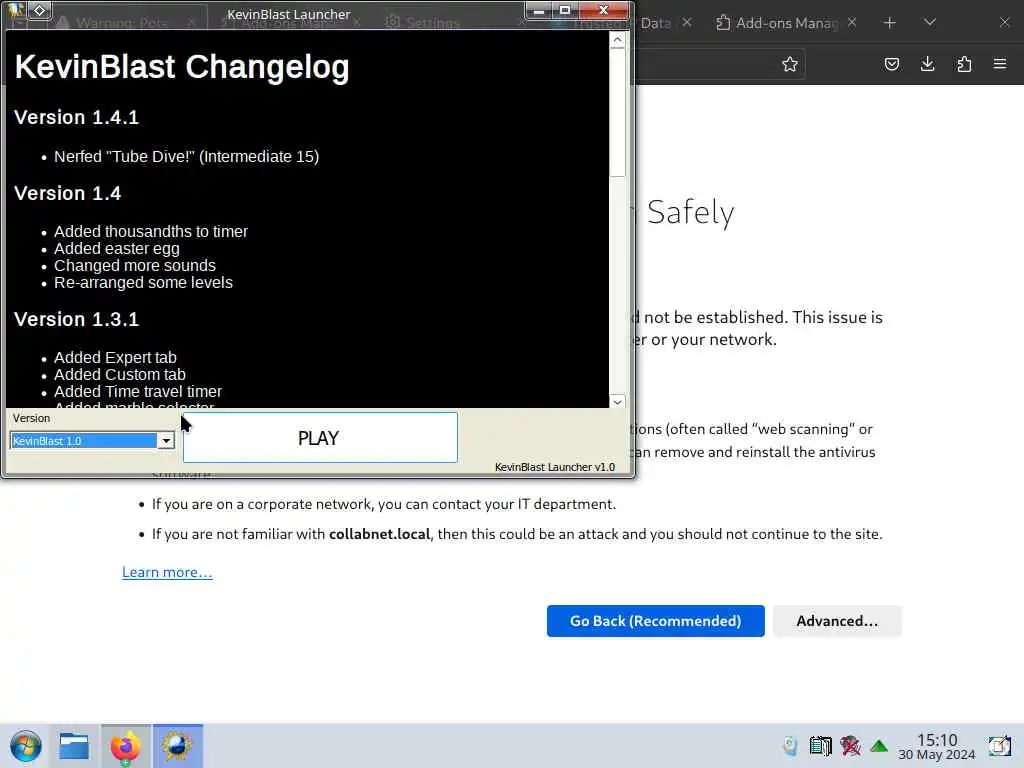Click the 'Version 1.4' changelog heading
Image resolution: width=1024 pixels, height=768 pixels.
click(x=67, y=193)
